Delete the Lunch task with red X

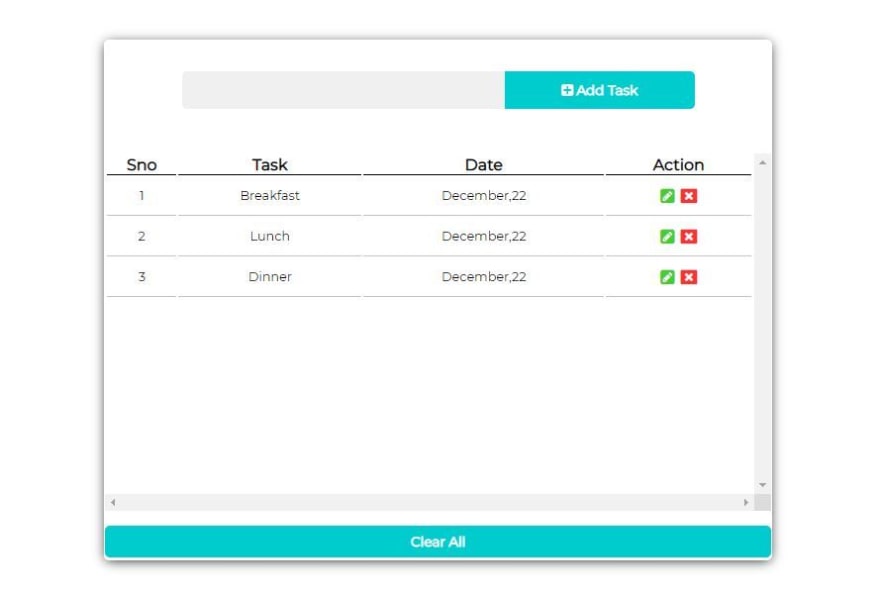[689, 236]
